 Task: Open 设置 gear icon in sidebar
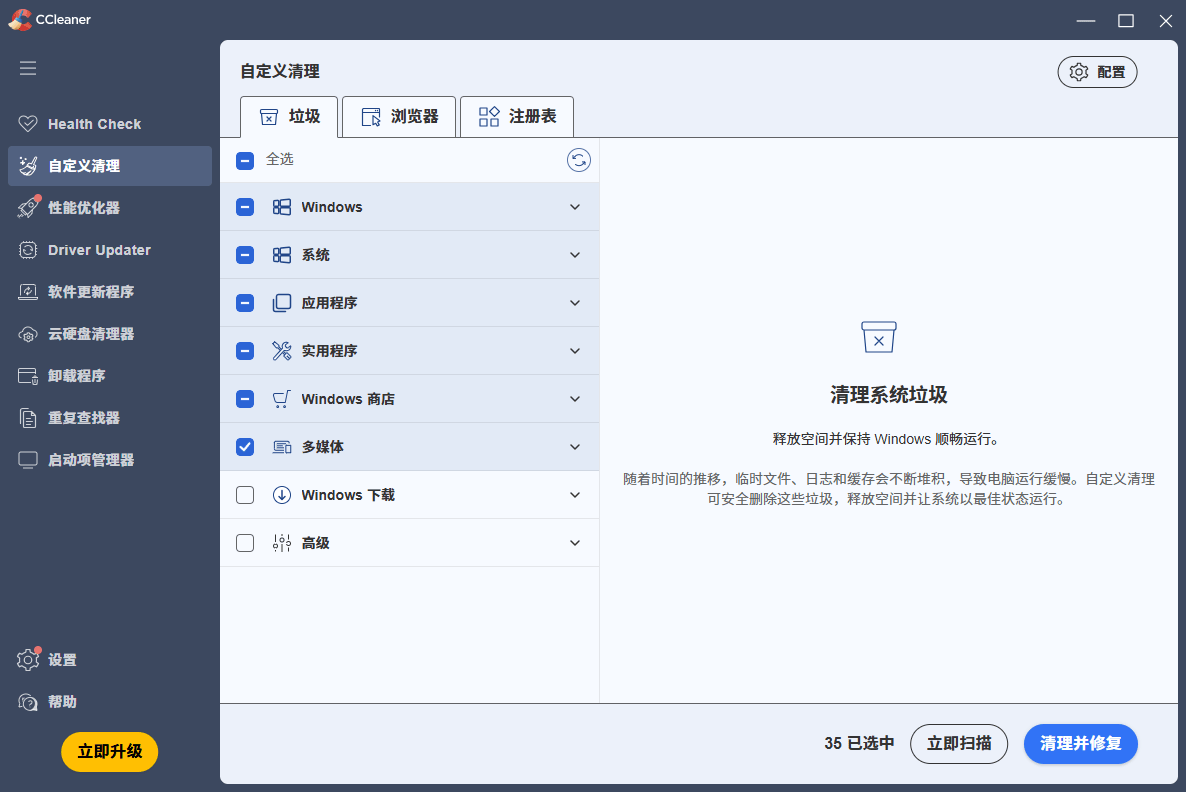click(x=28, y=659)
